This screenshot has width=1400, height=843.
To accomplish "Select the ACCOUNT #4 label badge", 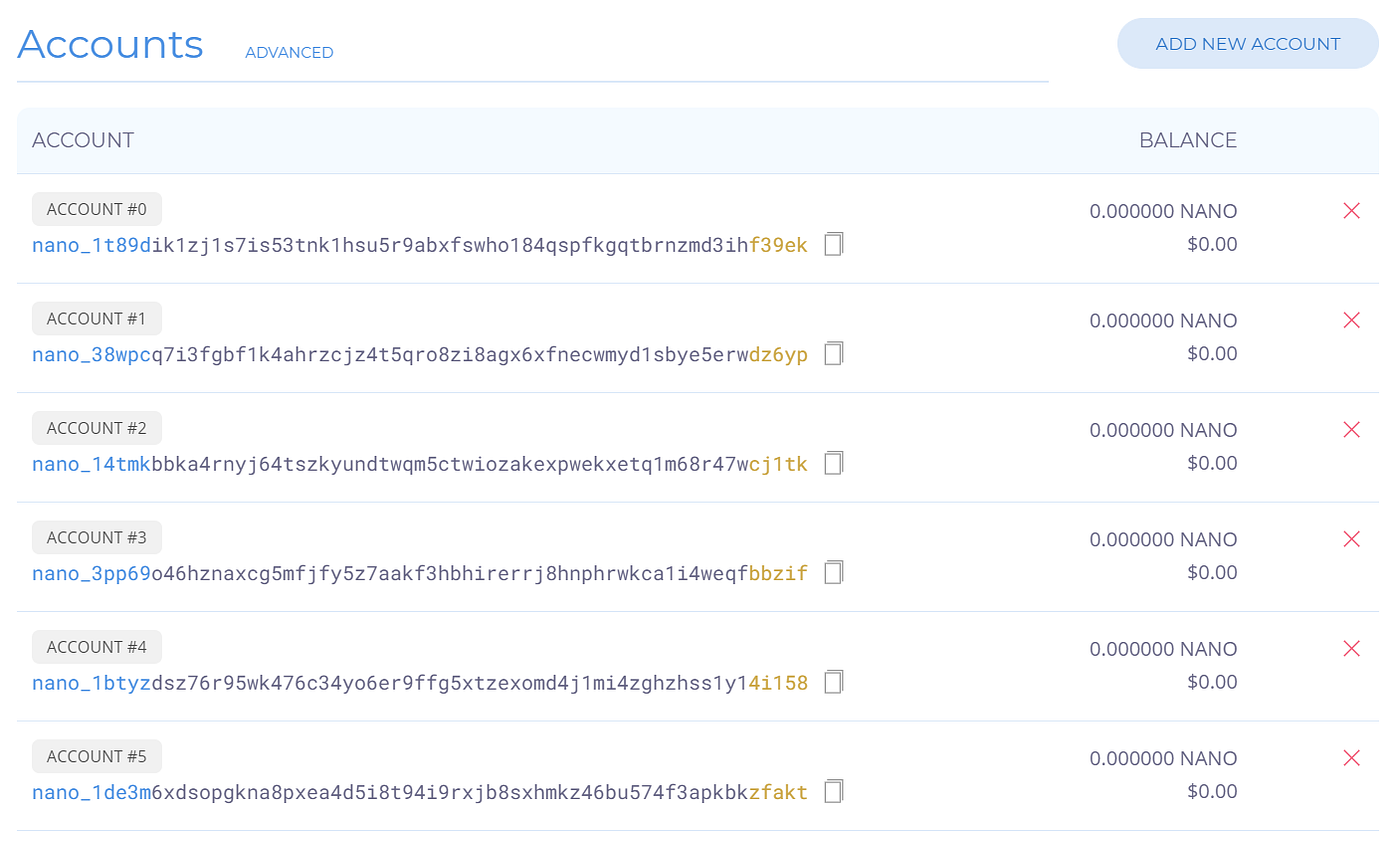I will point(97,647).
